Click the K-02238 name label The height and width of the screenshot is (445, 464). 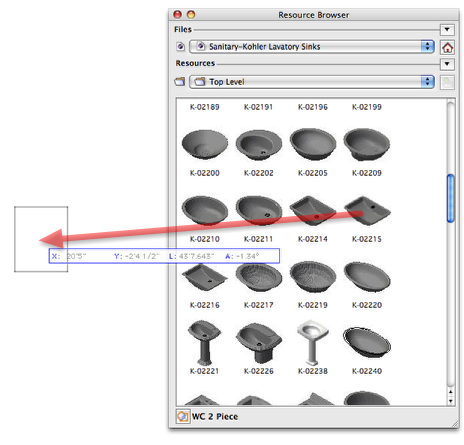[313, 371]
